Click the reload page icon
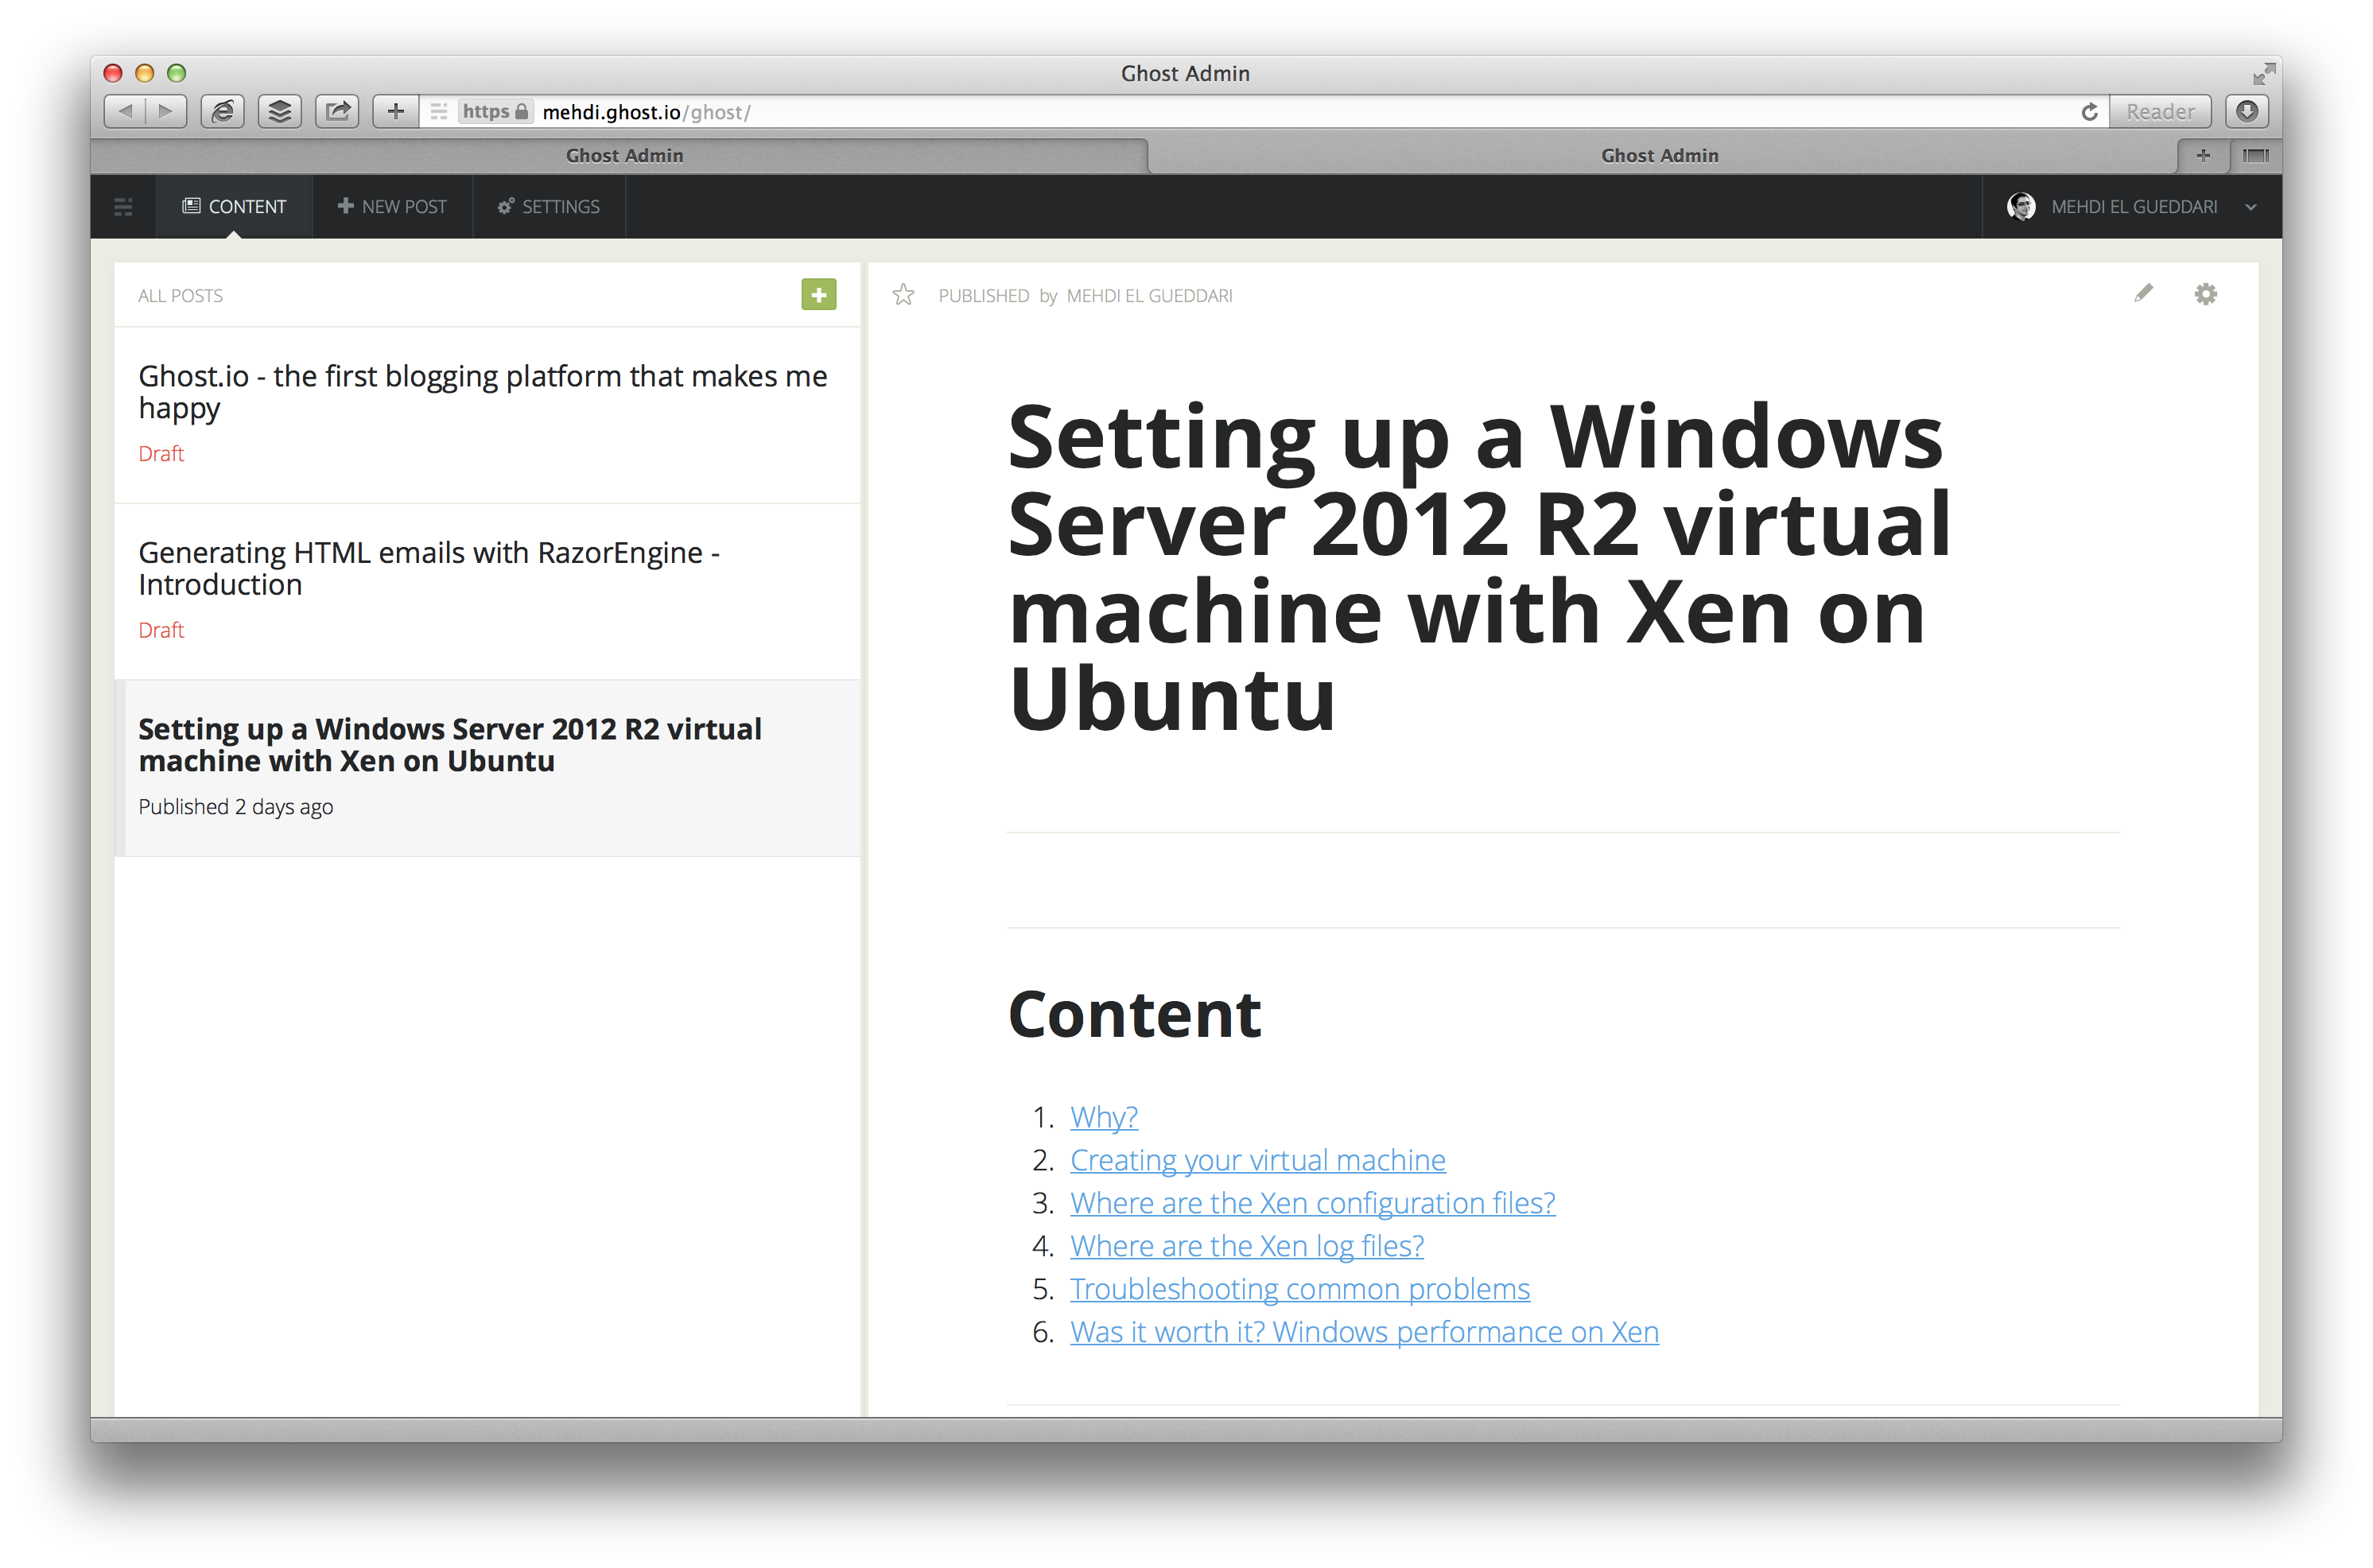Image resolution: width=2373 pixels, height=1568 pixels. pyautogui.click(x=2090, y=112)
